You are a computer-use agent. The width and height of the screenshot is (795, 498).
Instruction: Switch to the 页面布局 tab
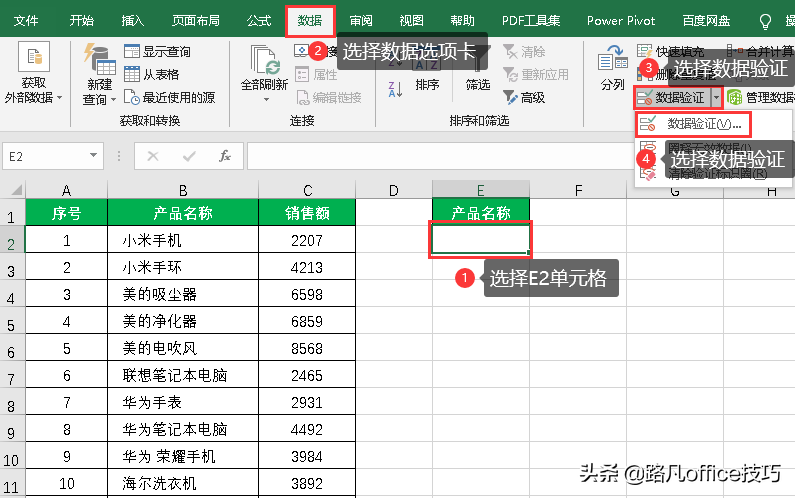pyautogui.click(x=196, y=21)
